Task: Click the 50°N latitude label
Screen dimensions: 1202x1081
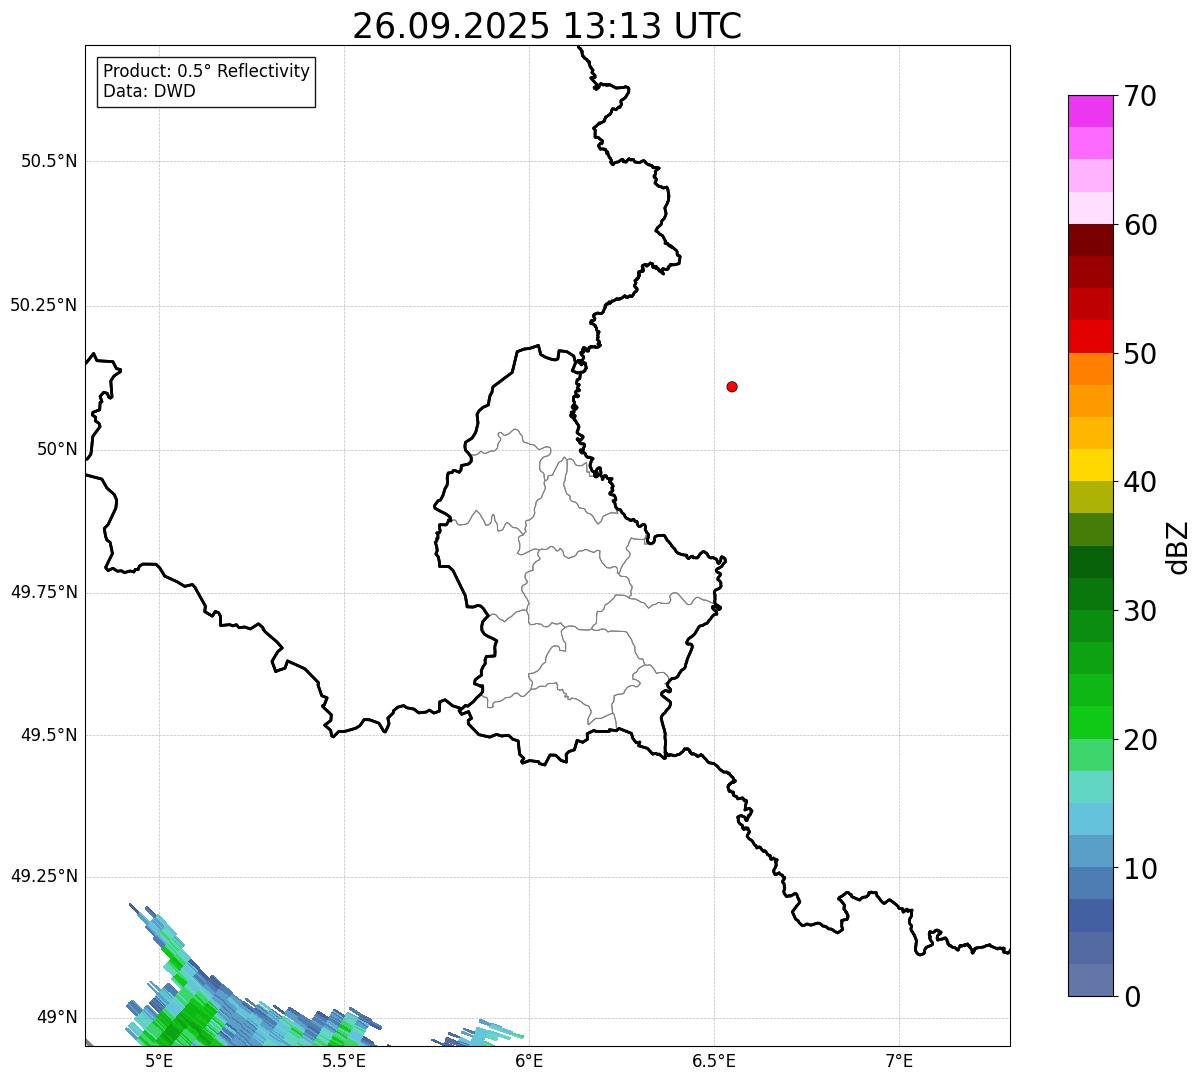Action: (57, 449)
